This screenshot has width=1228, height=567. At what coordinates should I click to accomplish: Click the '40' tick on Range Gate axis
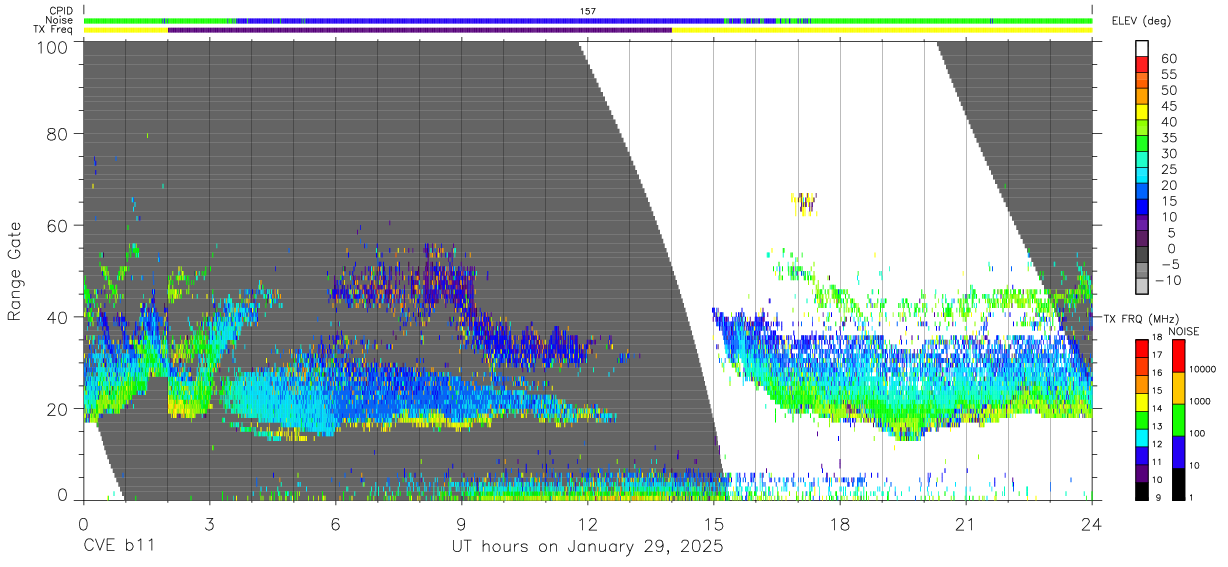click(57, 317)
